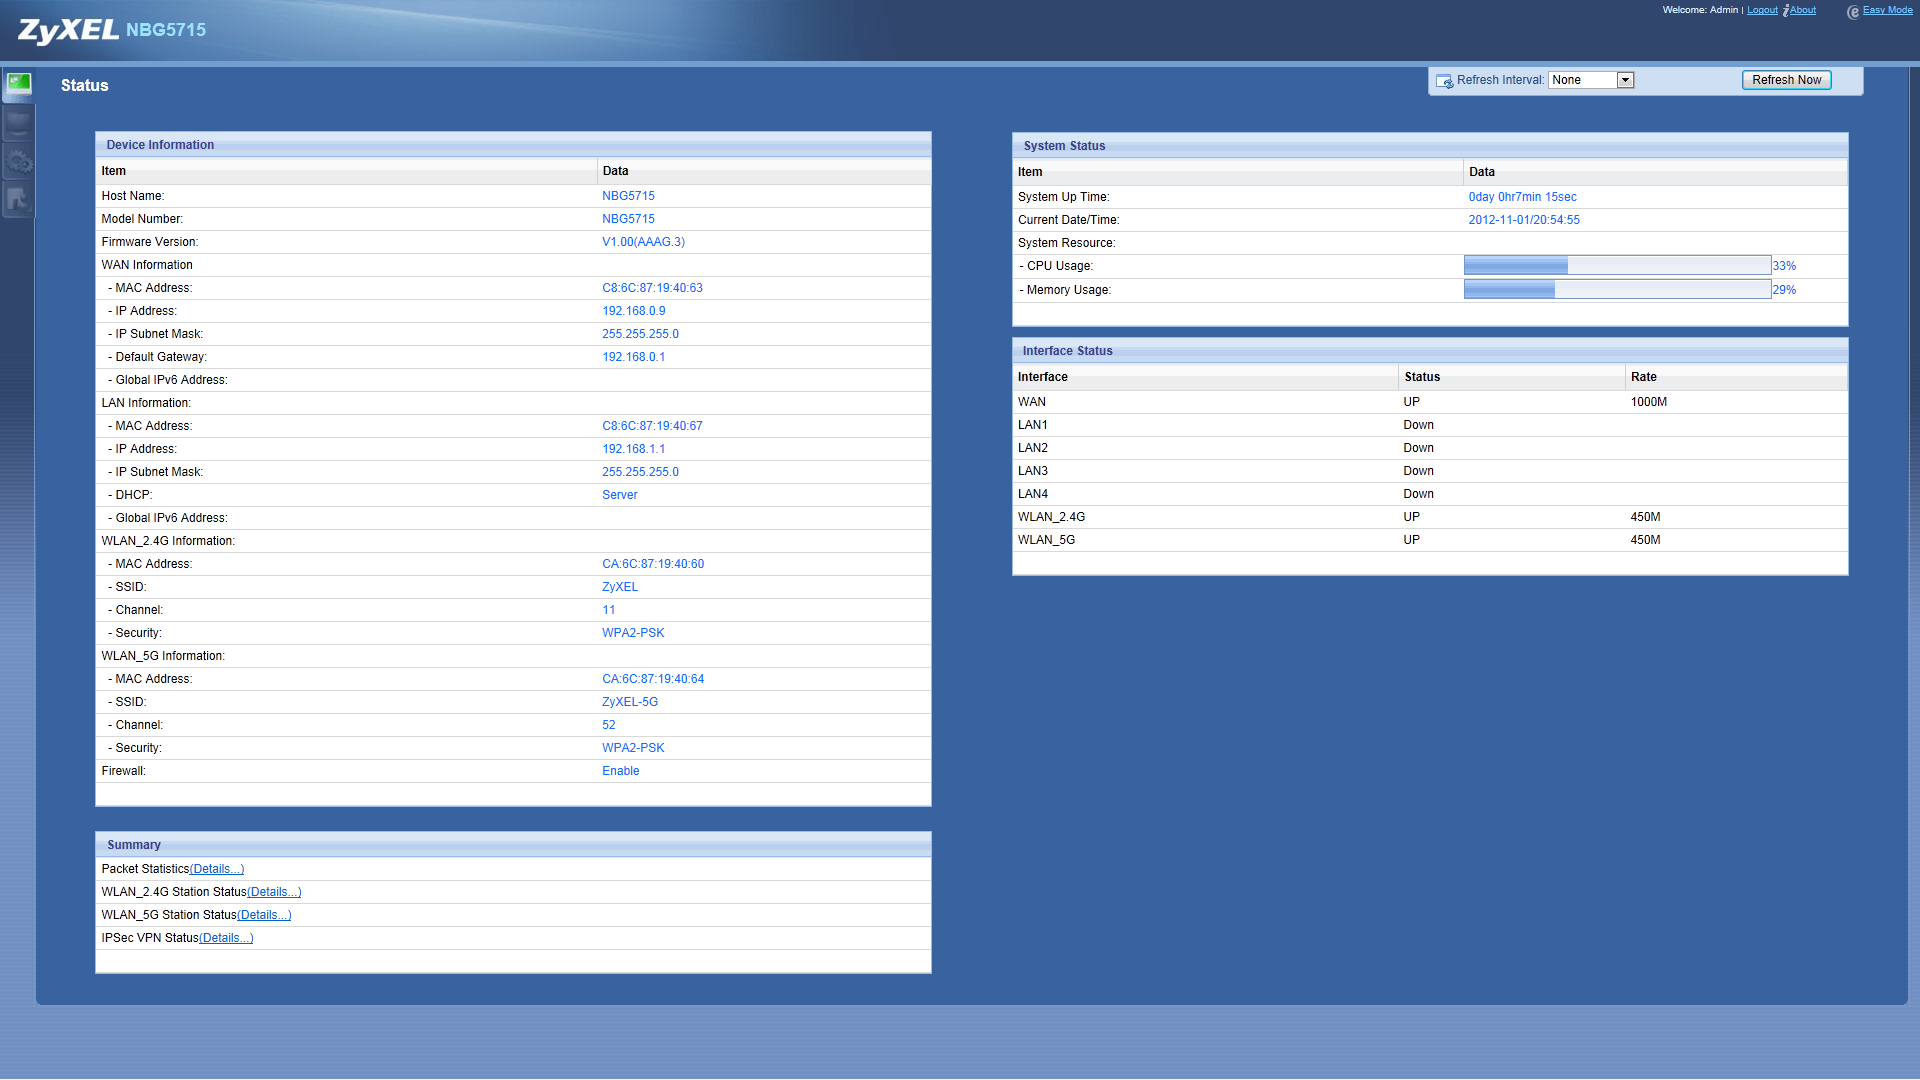Click the WAN interface row name
This screenshot has width=1920, height=1080.
tap(1032, 402)
